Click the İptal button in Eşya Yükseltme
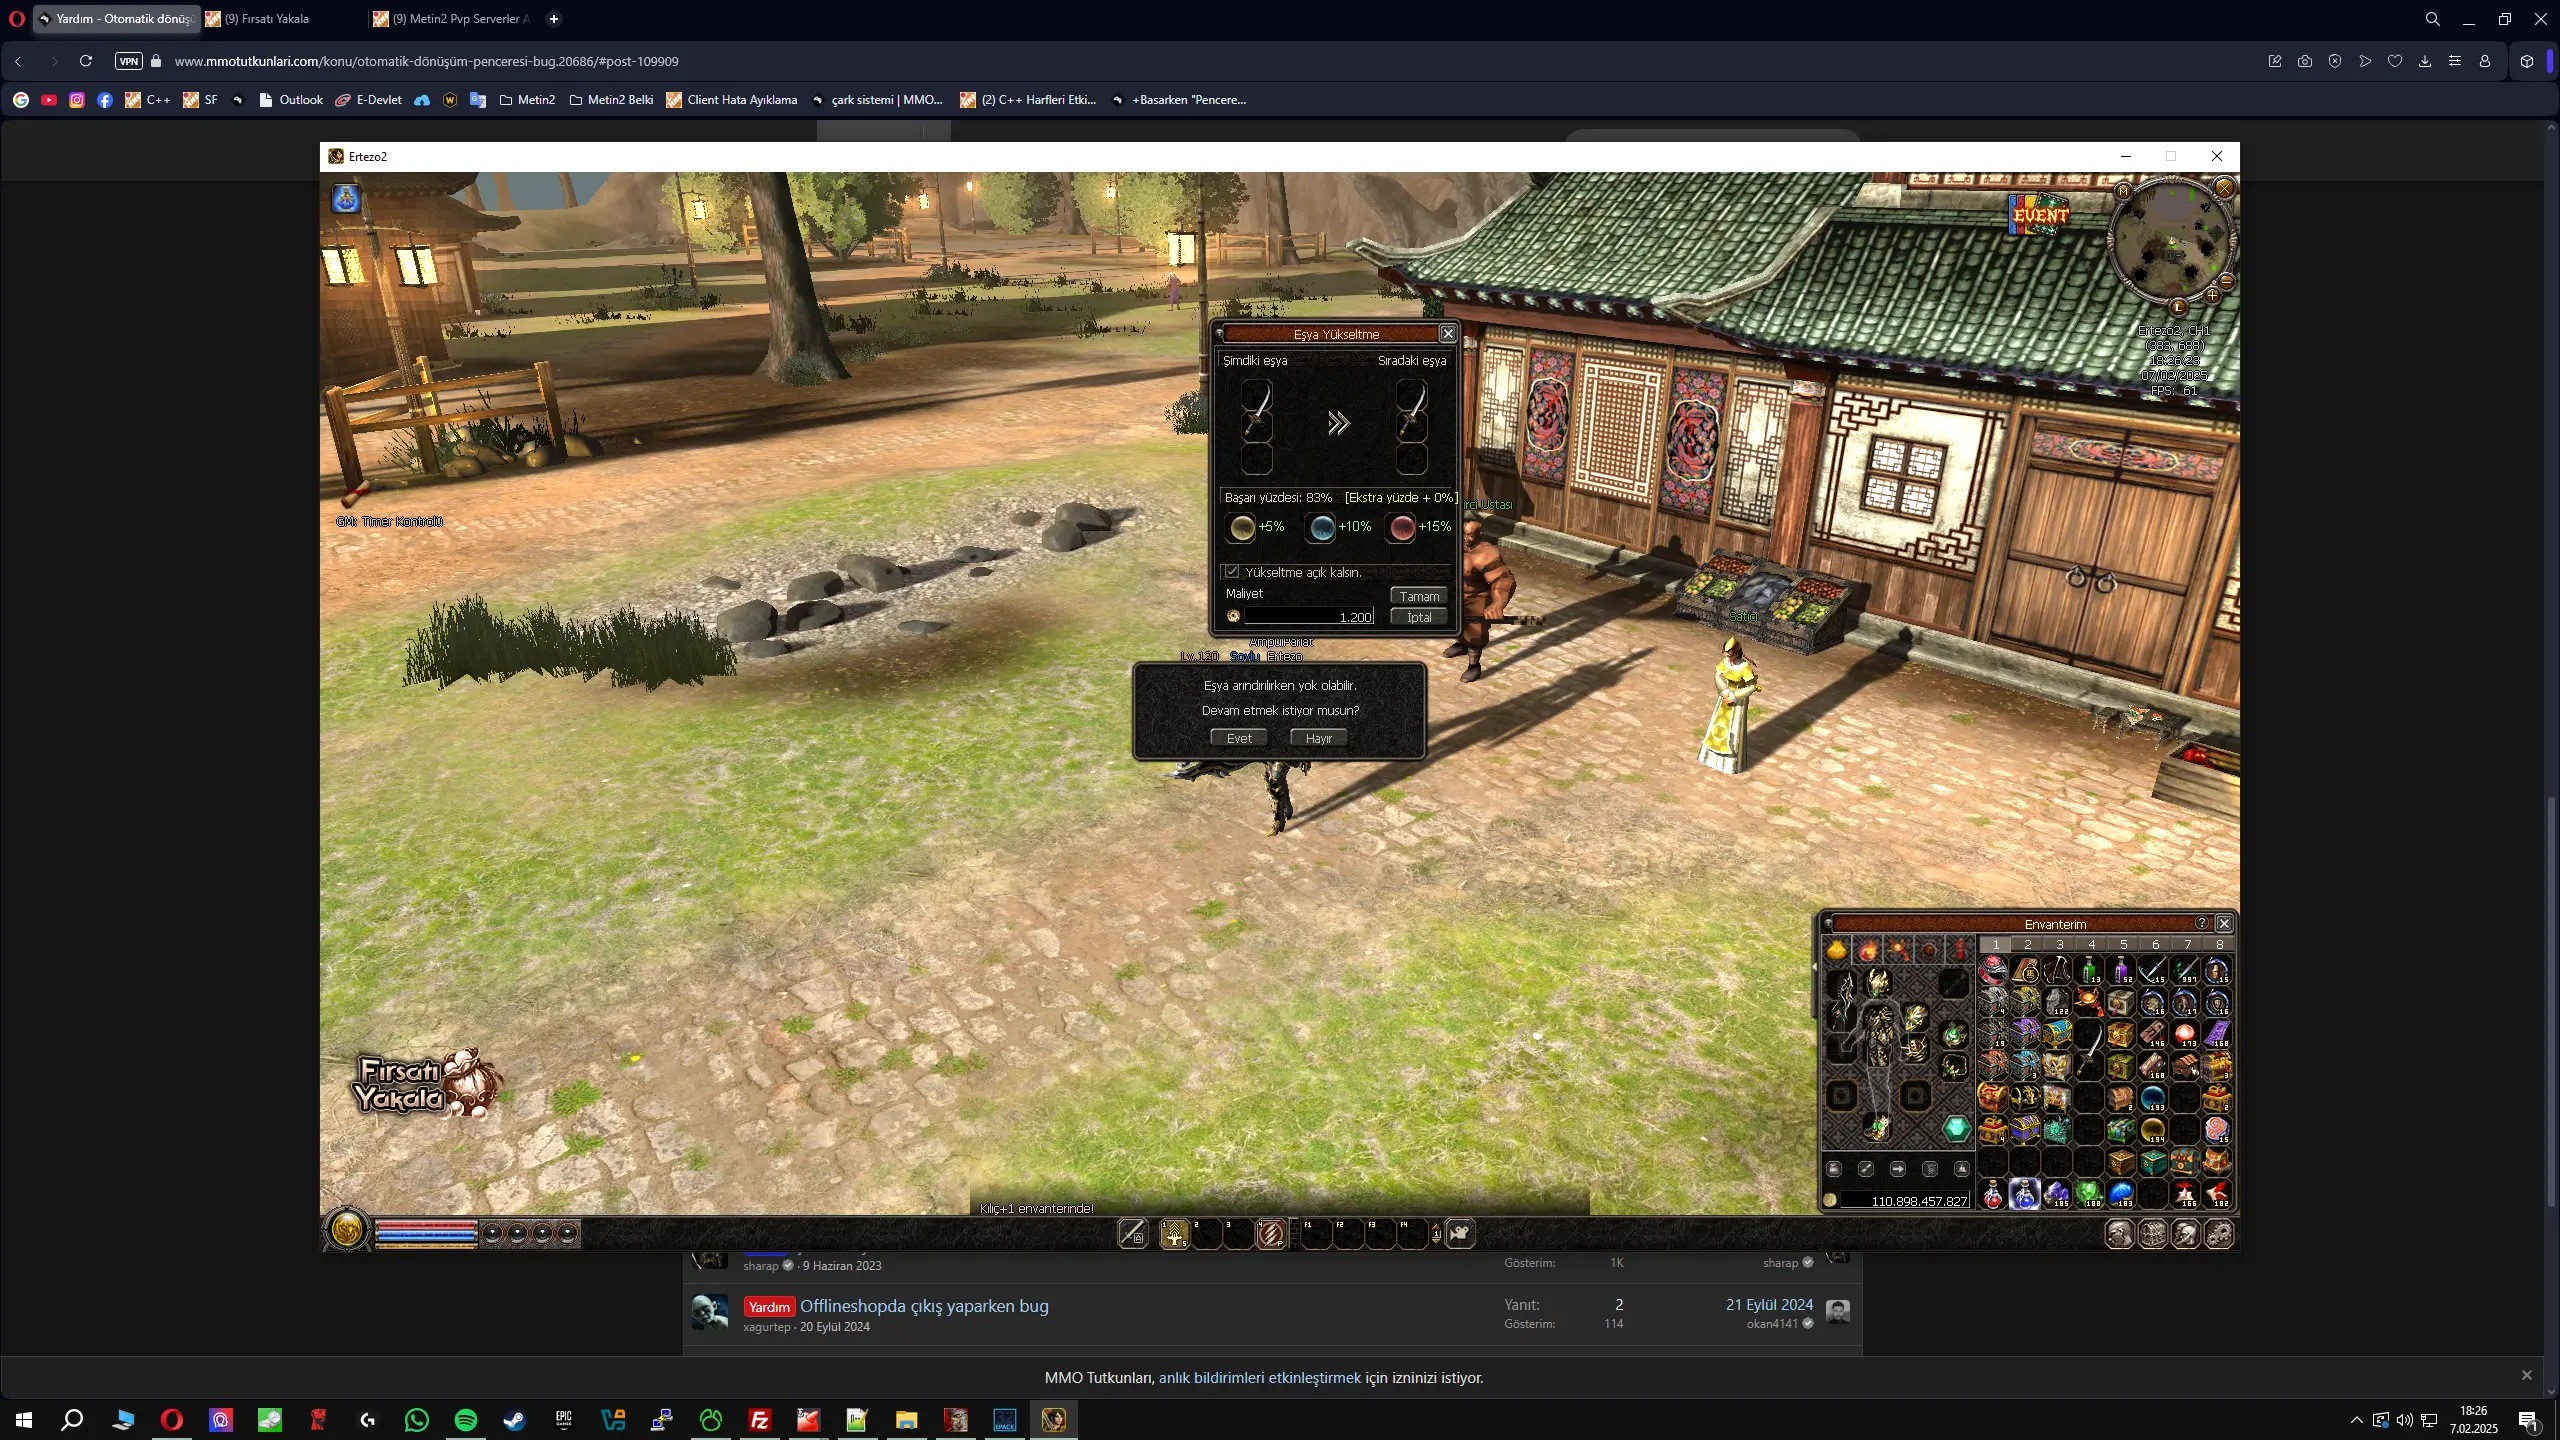 pyautogui.click(x=1419, y=617)
